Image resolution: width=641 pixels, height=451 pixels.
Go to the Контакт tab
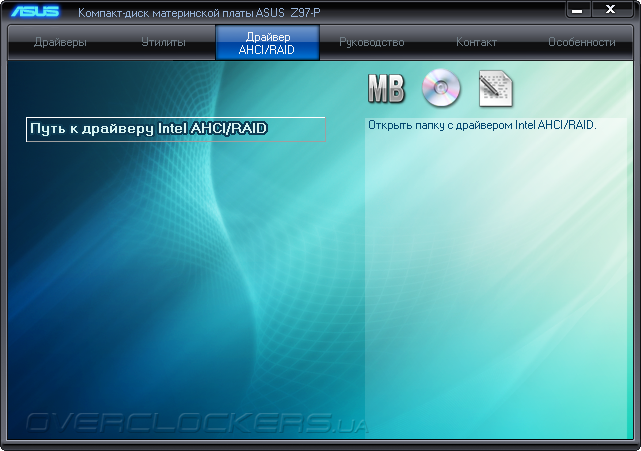coord(476,42)
